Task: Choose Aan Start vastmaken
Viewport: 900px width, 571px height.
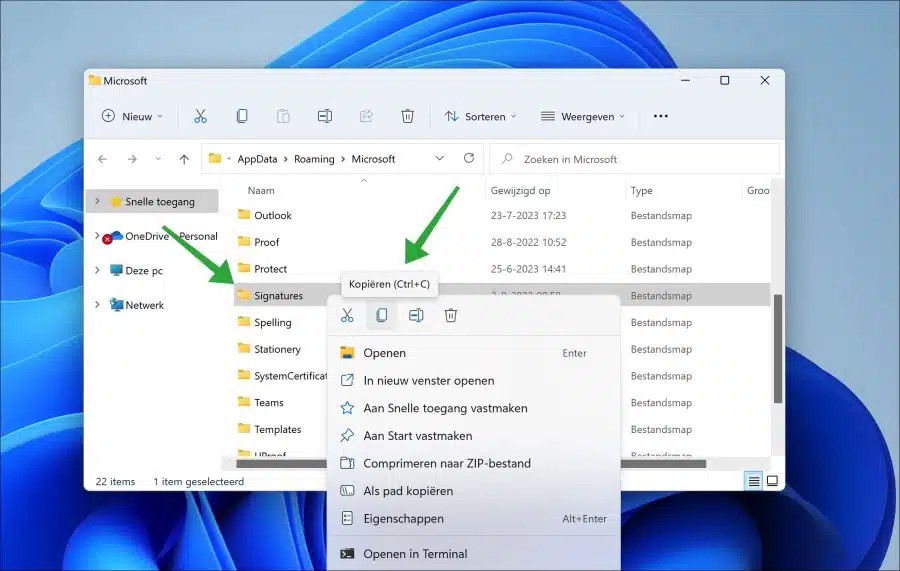Action: pyautogui.click(x=474, y=436)
